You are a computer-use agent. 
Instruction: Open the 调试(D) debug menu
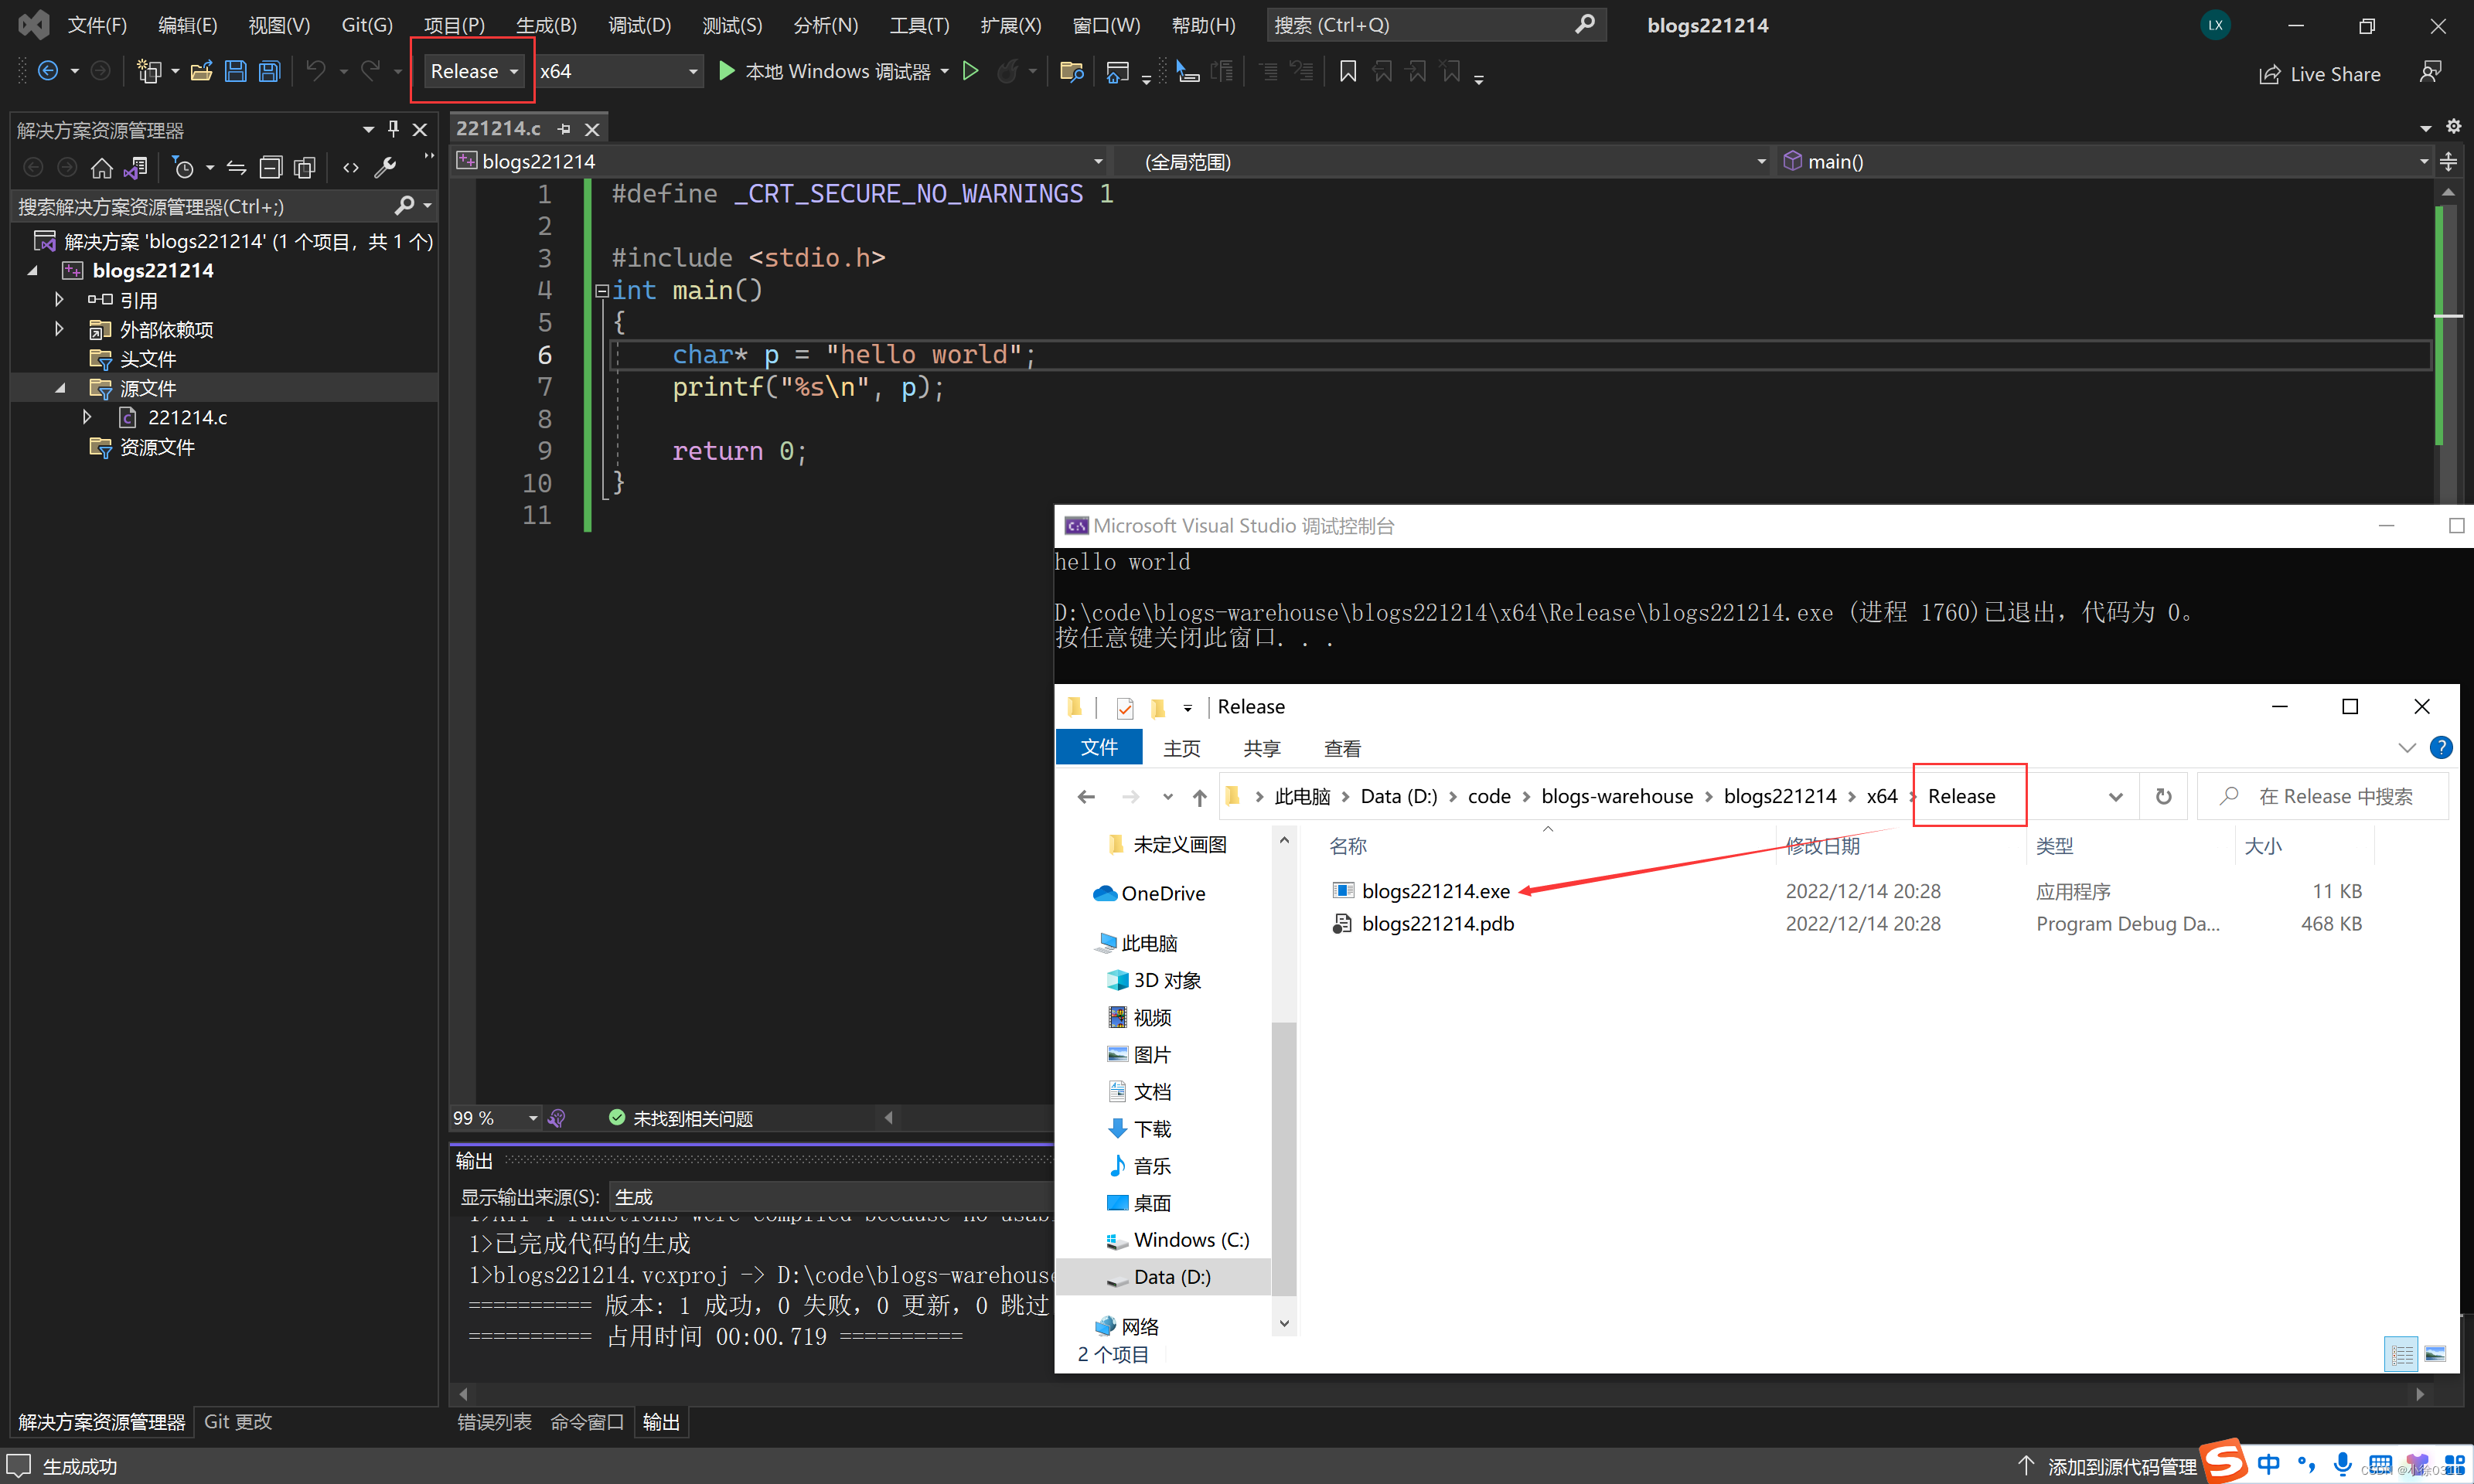click(x=639, y=25)
